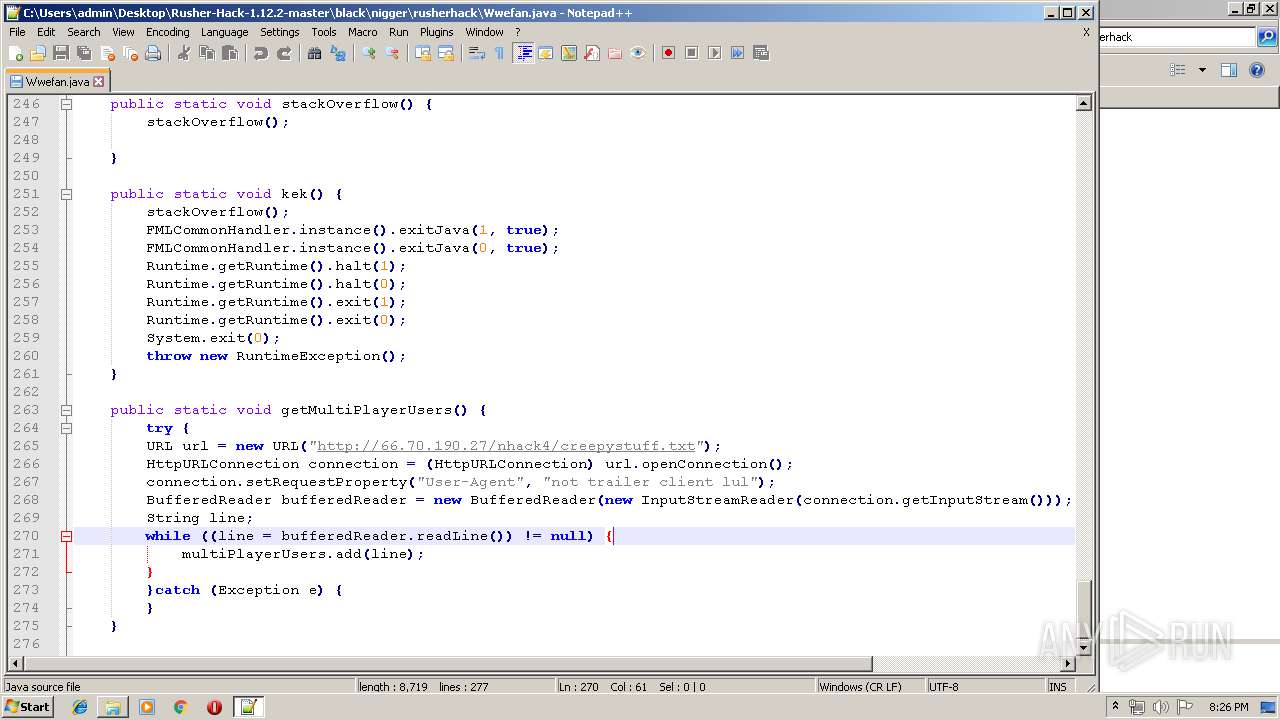
Task: Redo the last edit via toolbar
Action: (x=284, y=53)
